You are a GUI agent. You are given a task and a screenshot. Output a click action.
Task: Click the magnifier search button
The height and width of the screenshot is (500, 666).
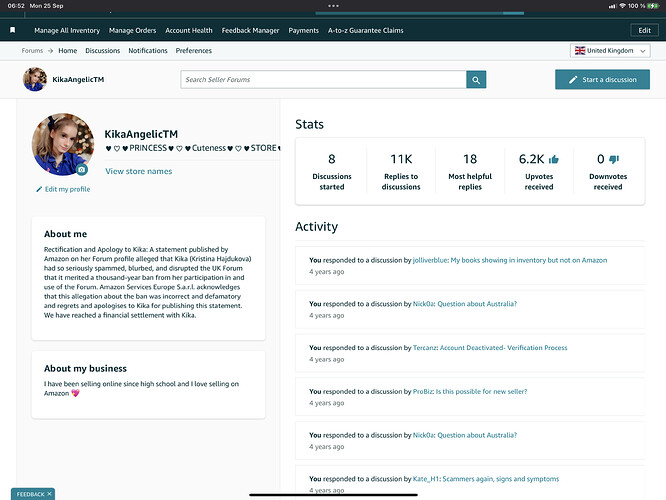click(476, 79)
